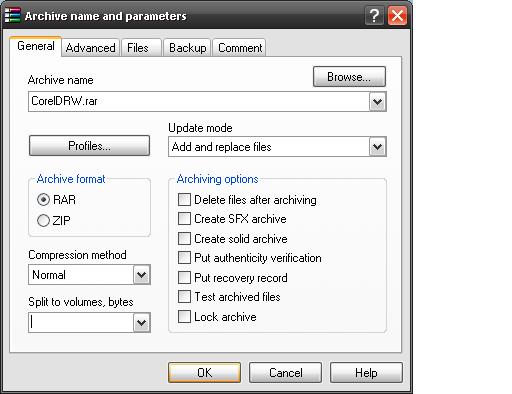This screenshot has width=512, height=394.
Task: Open the Advanced tab
Action: [x=91, y=48]
